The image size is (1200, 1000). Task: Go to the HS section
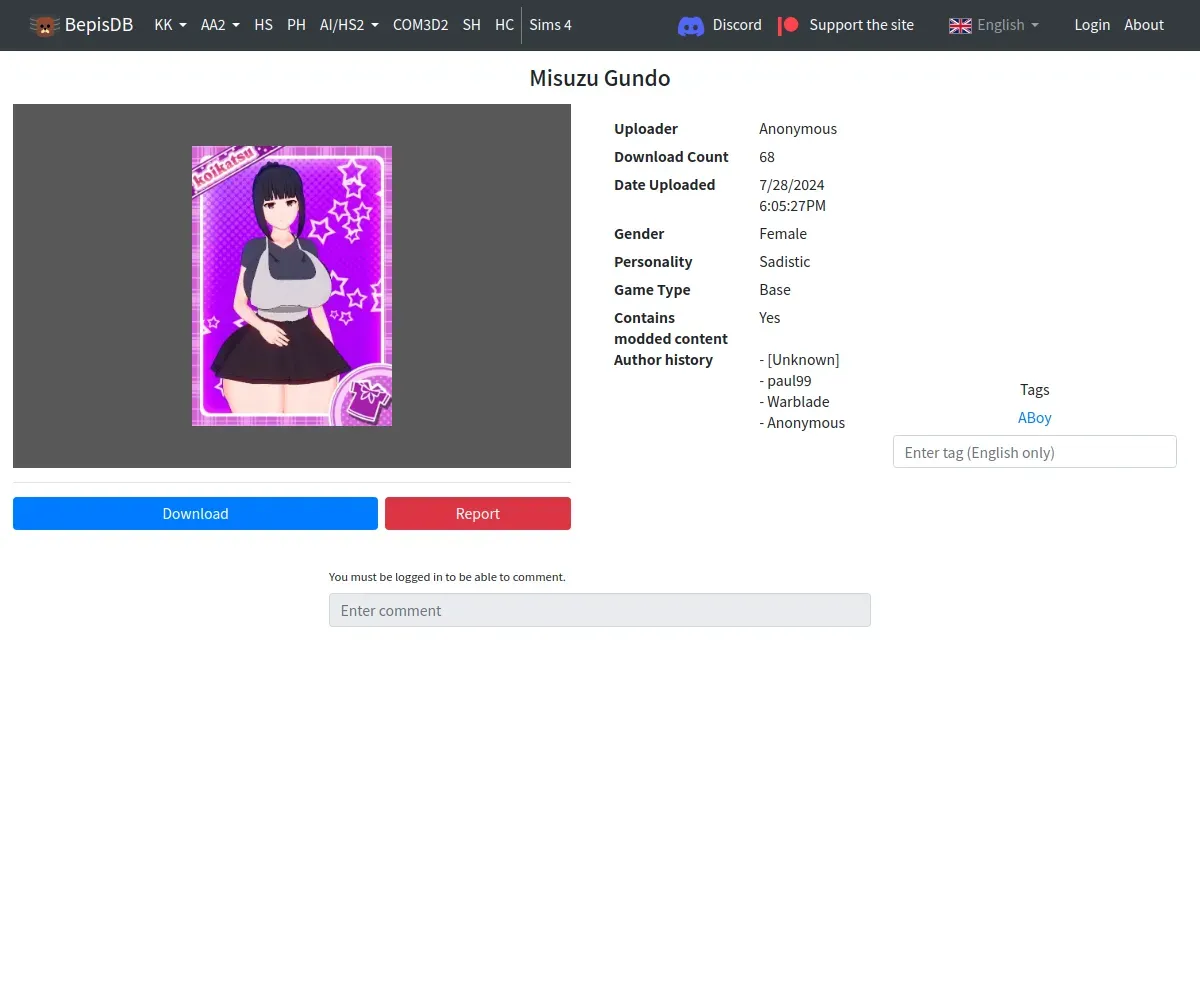[263, 25]
